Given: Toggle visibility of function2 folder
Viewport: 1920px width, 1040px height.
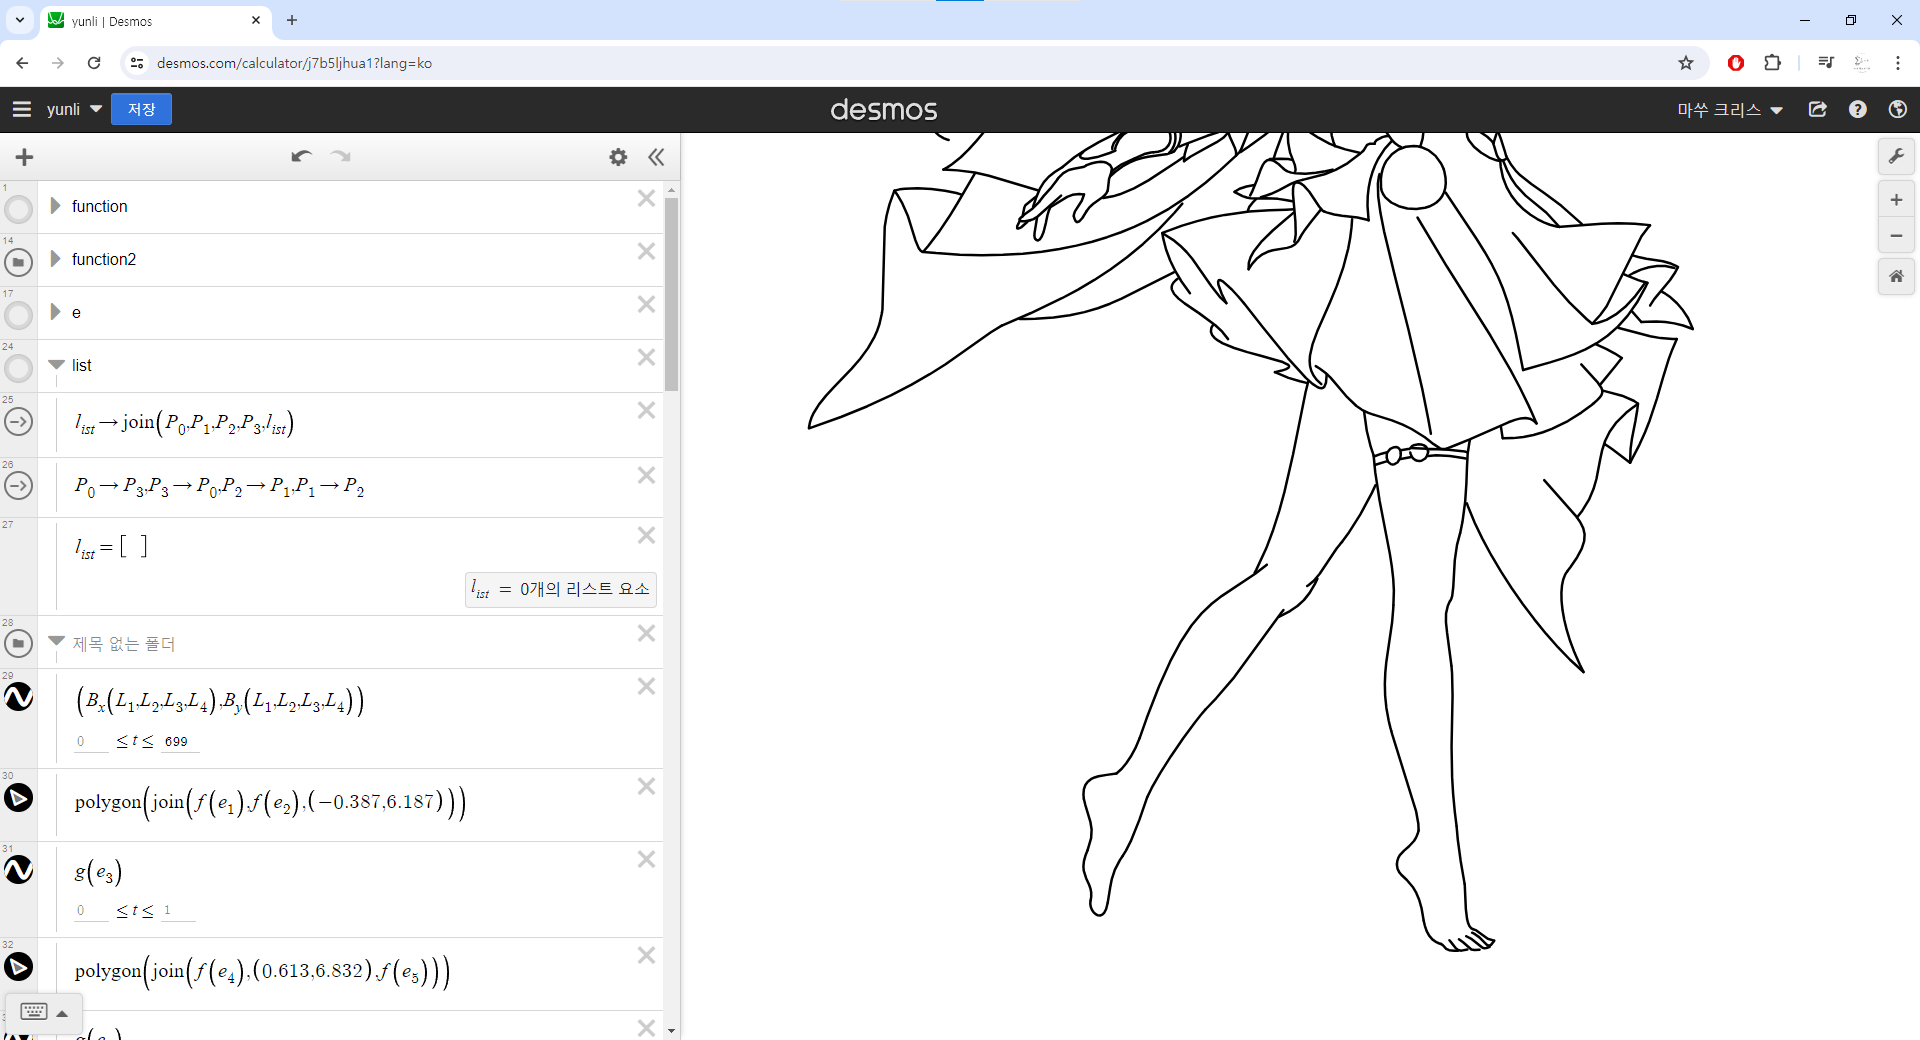Looking at the screenshot, I should (x=18, y=262).
